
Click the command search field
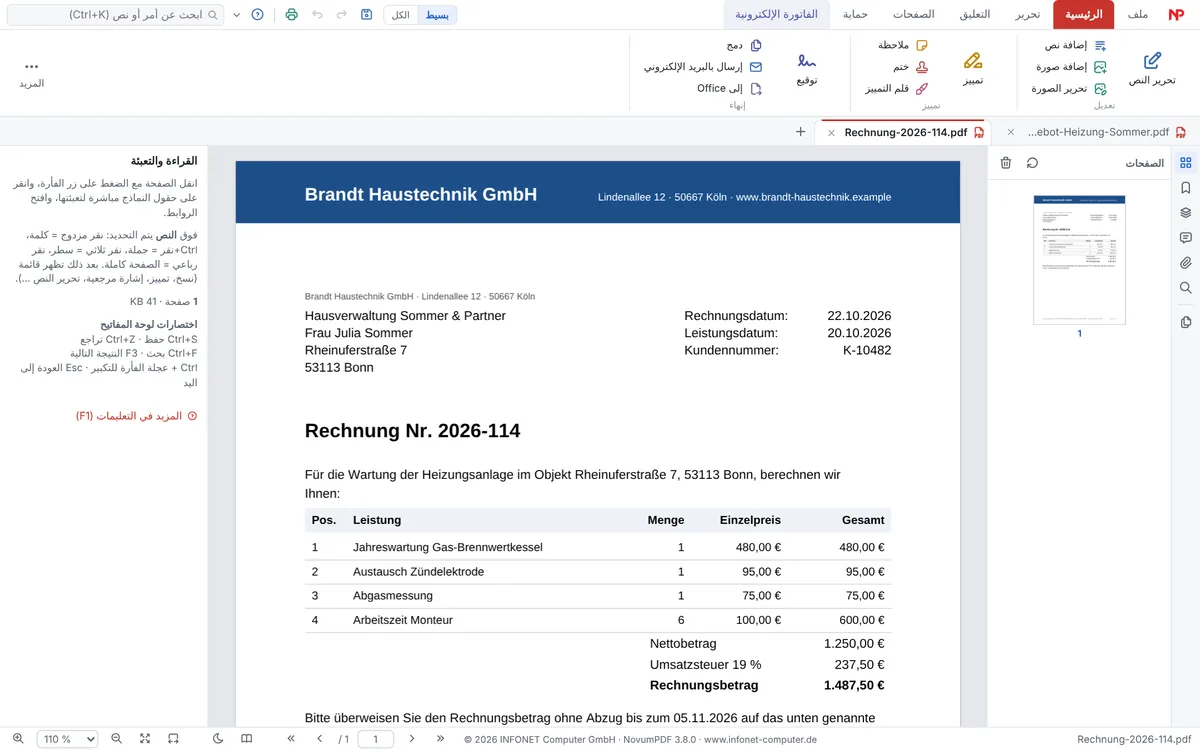115,15
